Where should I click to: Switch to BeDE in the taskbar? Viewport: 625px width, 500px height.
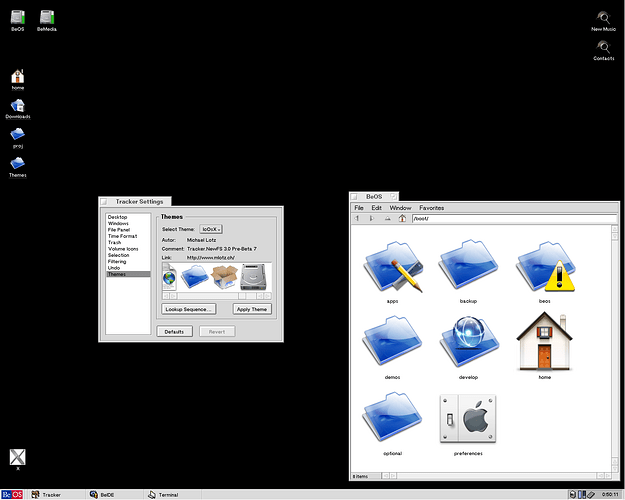(x=115, y=494)
